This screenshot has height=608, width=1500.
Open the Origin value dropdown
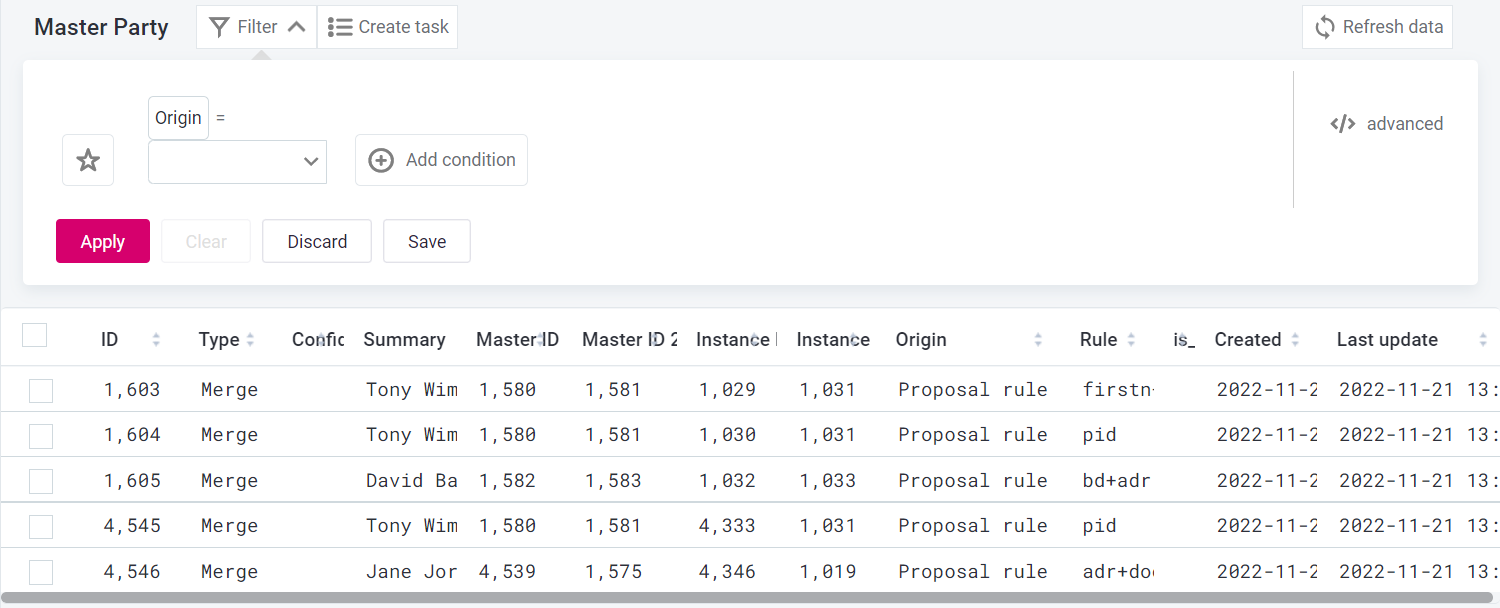coord(237,161)
